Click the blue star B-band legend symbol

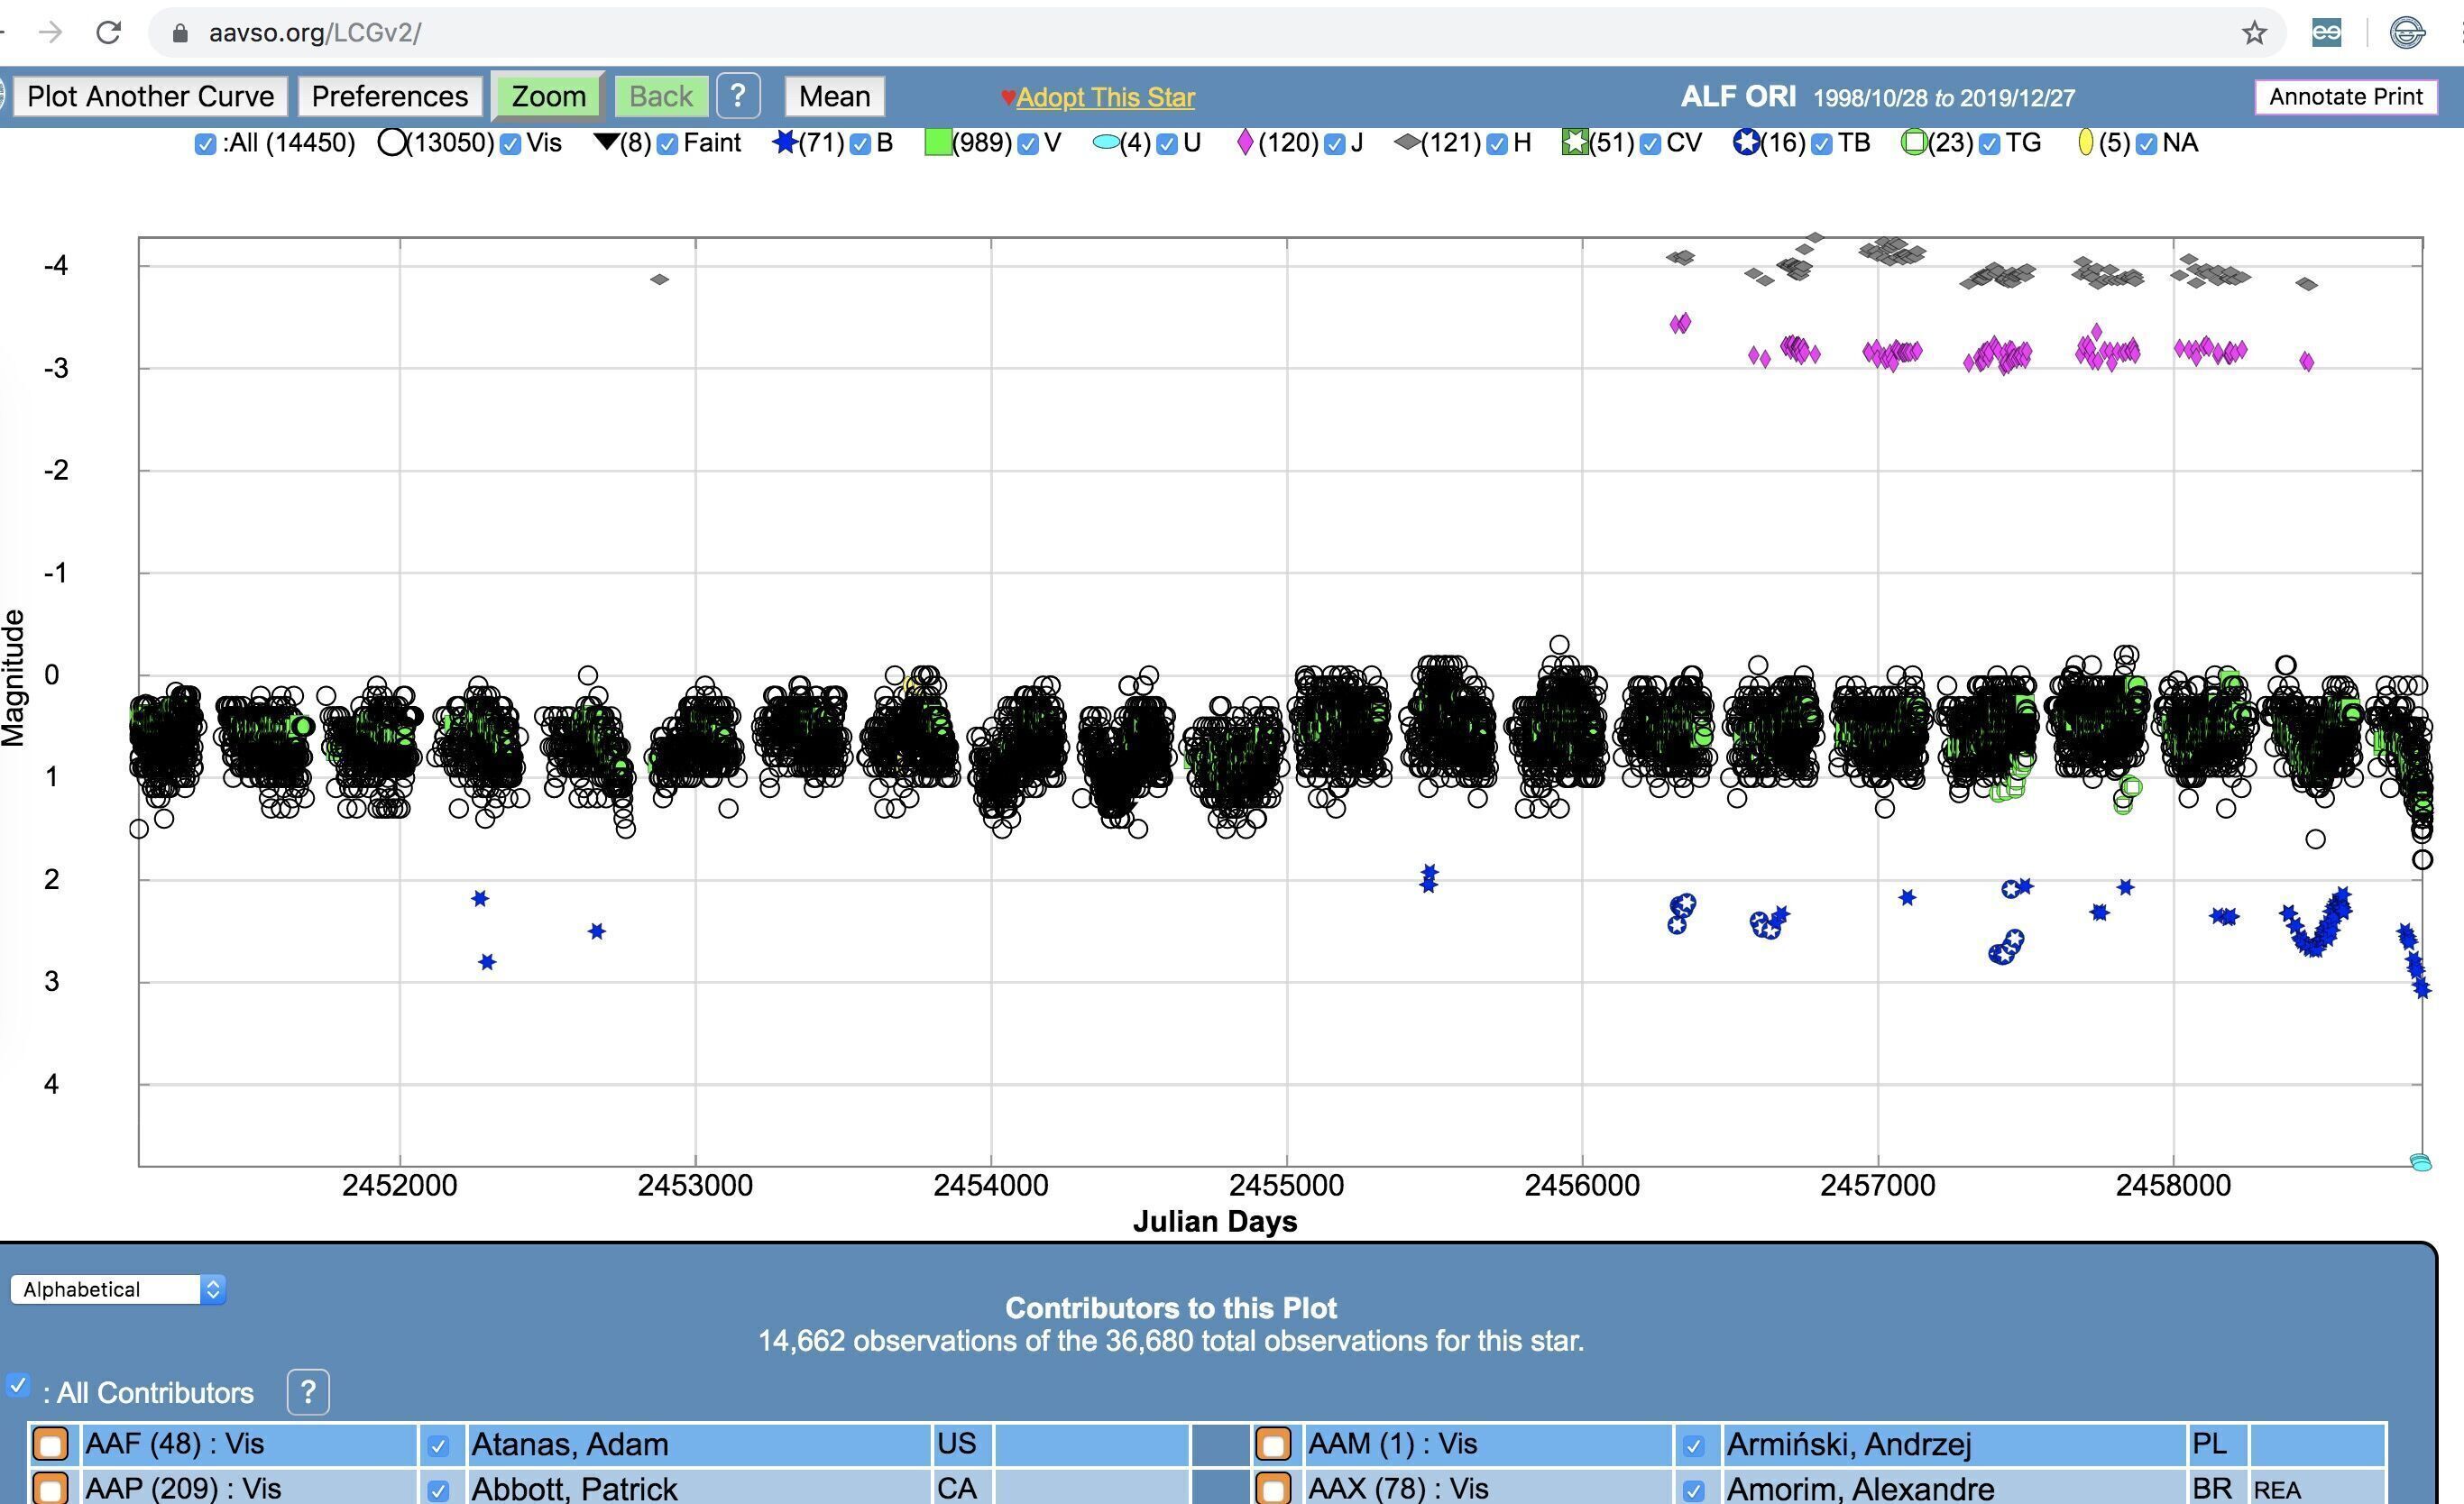[x=784, y=142]
